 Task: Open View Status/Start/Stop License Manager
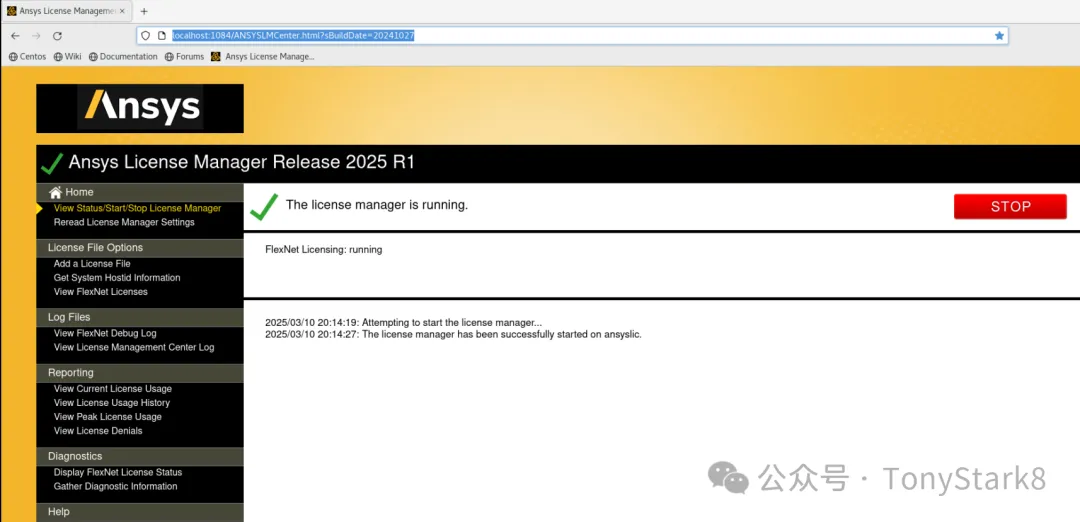137,208
